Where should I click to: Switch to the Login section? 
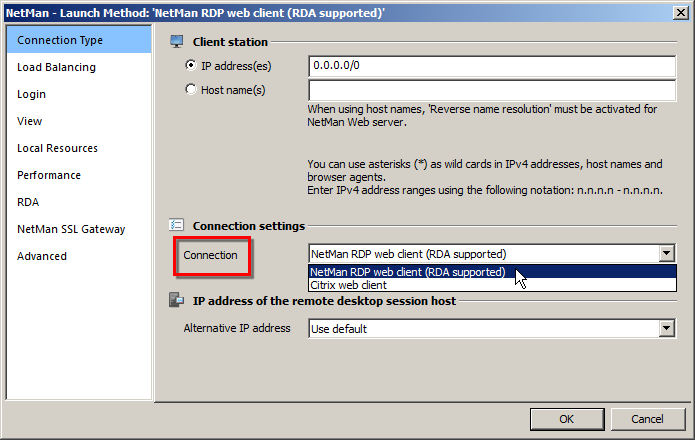(32, 94)
